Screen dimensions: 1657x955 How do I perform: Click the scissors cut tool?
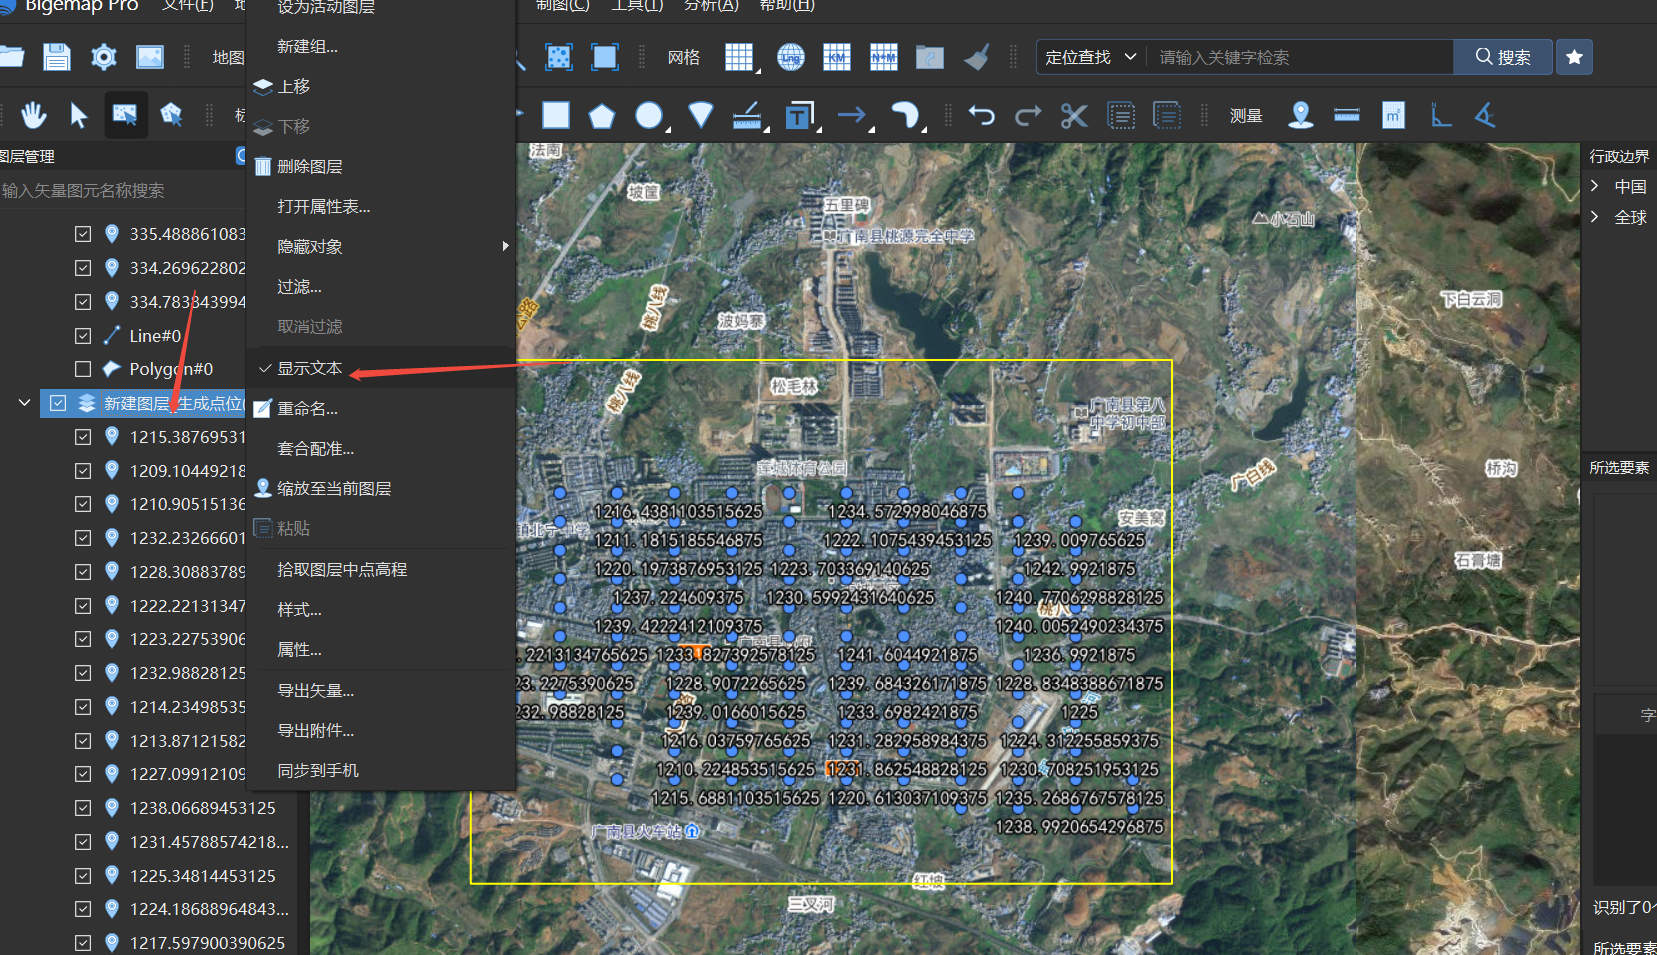coord(1073,115)
